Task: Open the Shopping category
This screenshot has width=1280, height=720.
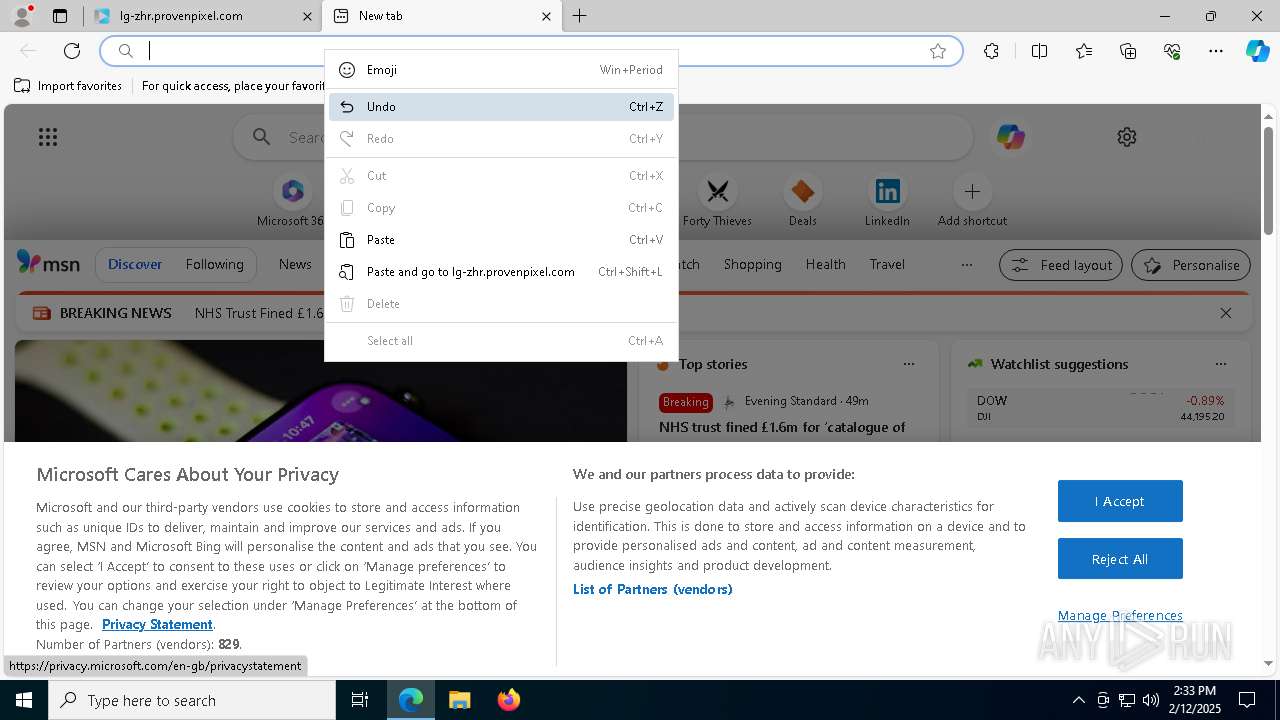Action: click(x=752, y=265)
